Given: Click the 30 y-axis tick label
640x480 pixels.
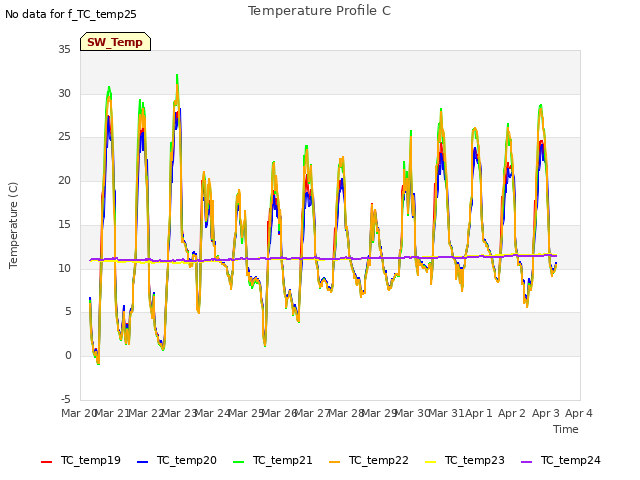Looking at the screenshot, I should pyautogui.click(x=64, y=93).
